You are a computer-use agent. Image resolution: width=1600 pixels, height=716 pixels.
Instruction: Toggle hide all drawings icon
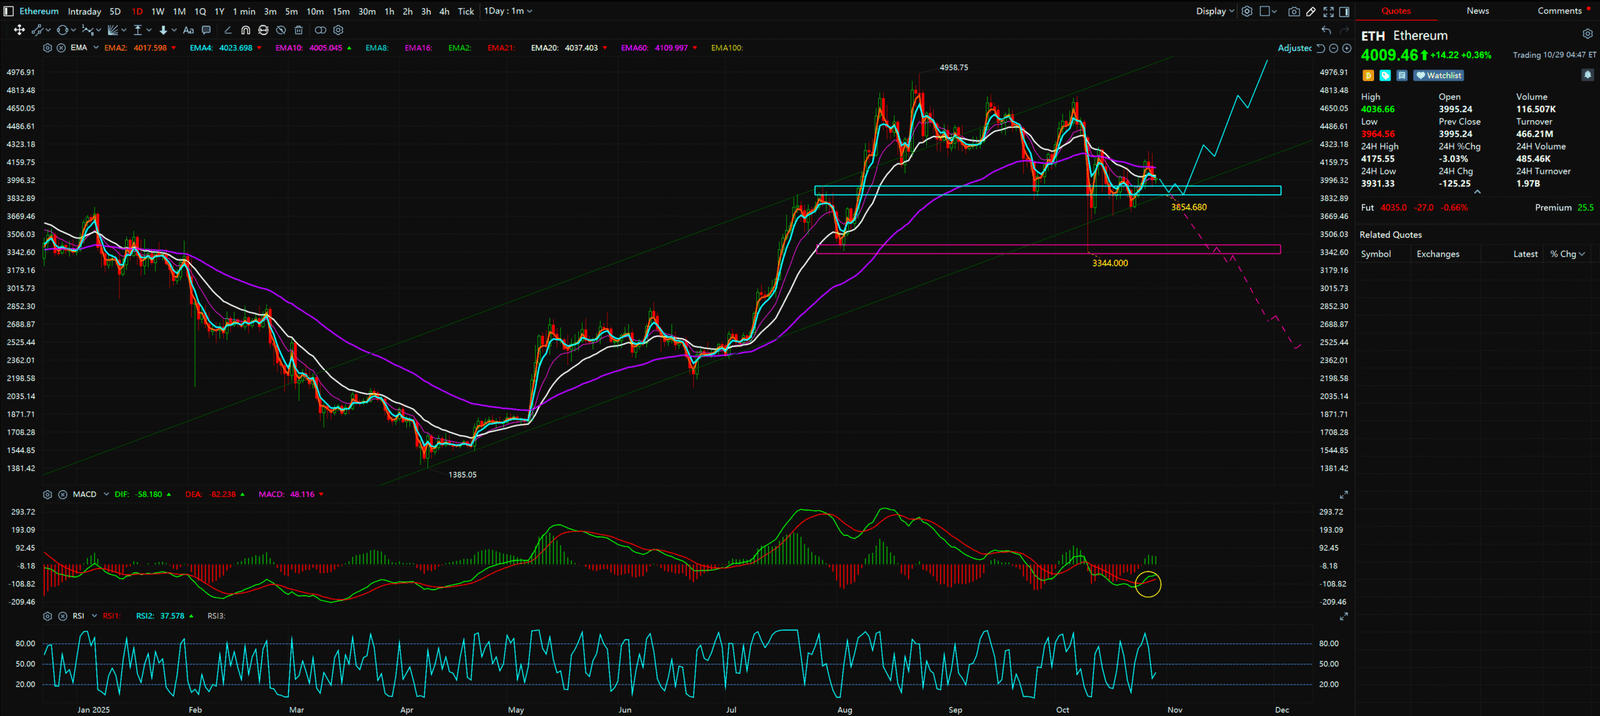click(x=281, y=30)
